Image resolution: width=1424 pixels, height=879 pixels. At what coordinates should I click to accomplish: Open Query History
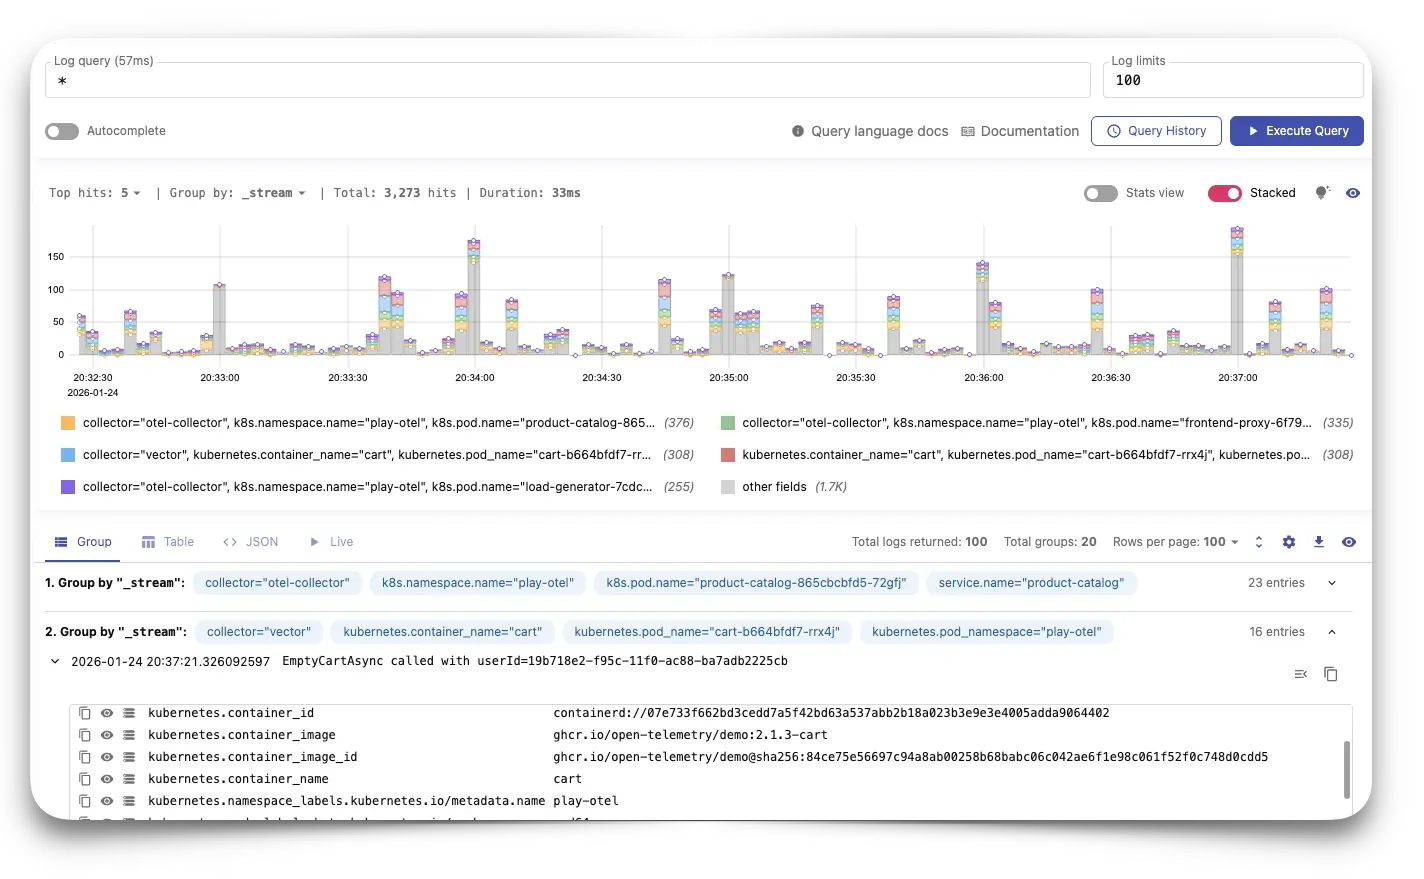pos(1156,131)
